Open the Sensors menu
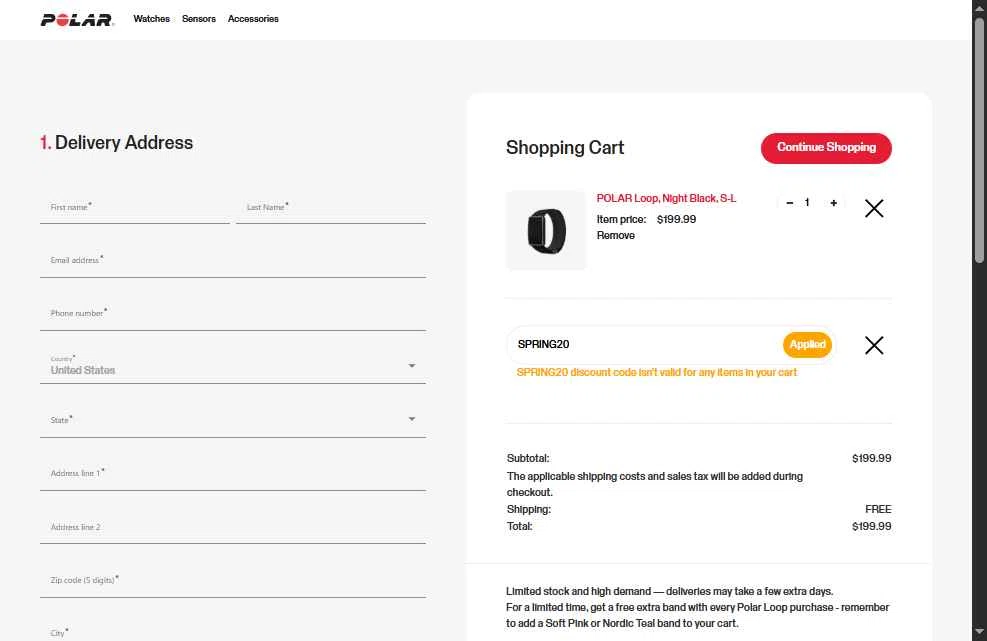This screenshot has width=987, height=641. point(198,19)
